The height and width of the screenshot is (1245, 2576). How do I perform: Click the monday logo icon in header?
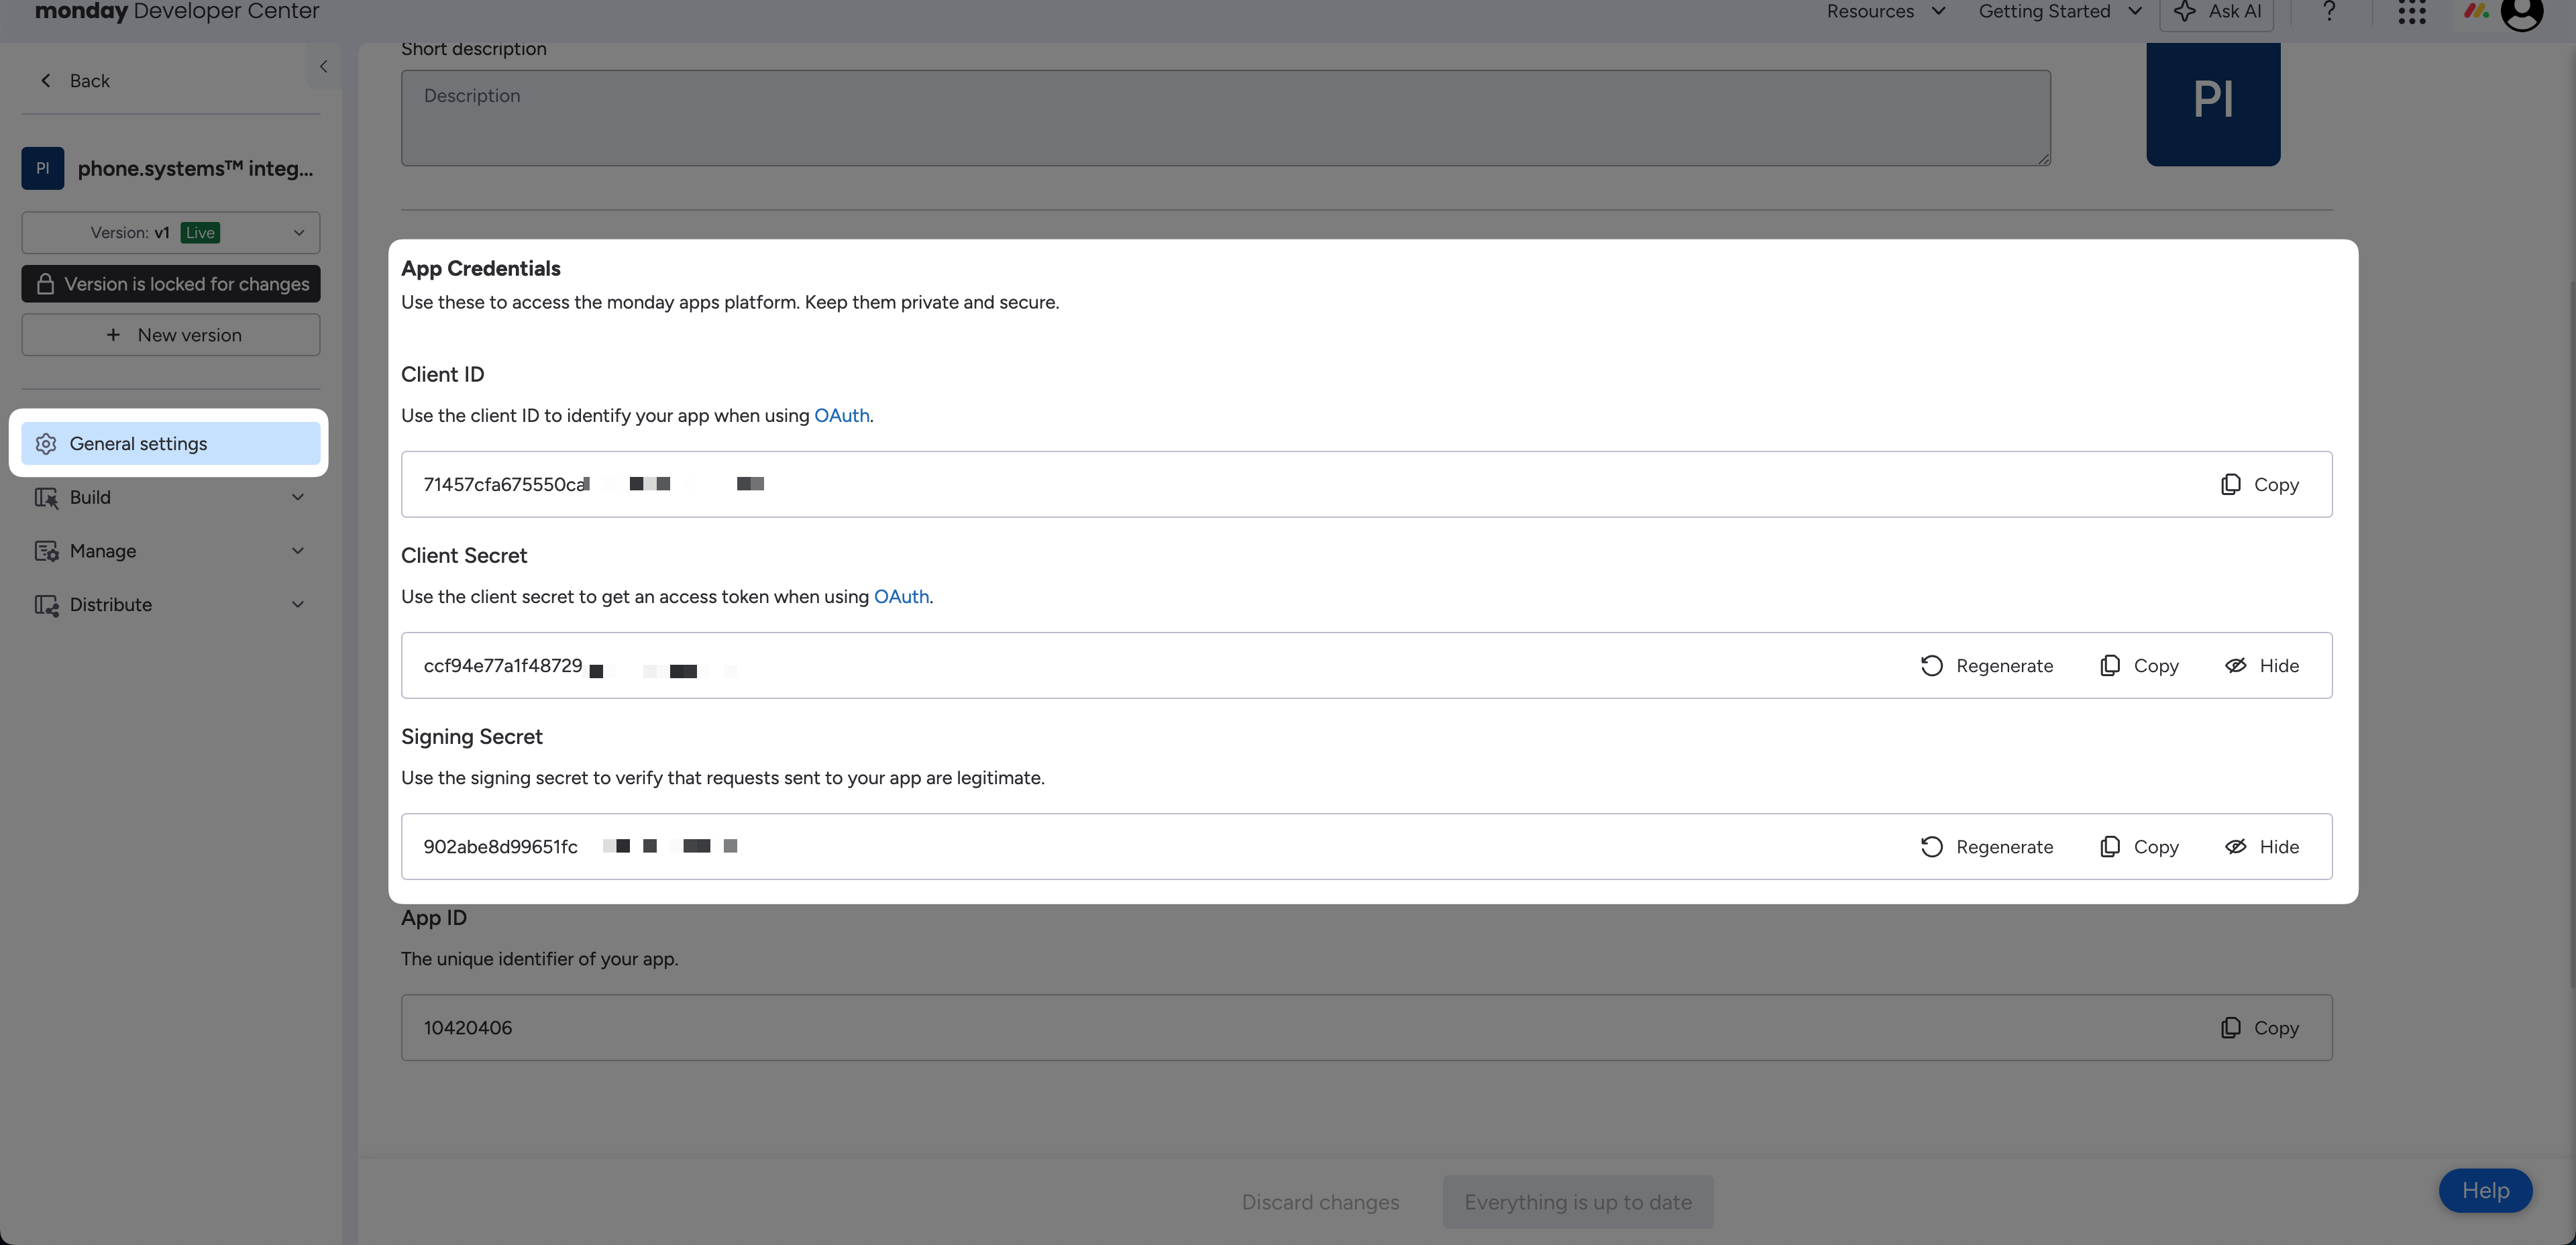click(x=2475, y=12)
